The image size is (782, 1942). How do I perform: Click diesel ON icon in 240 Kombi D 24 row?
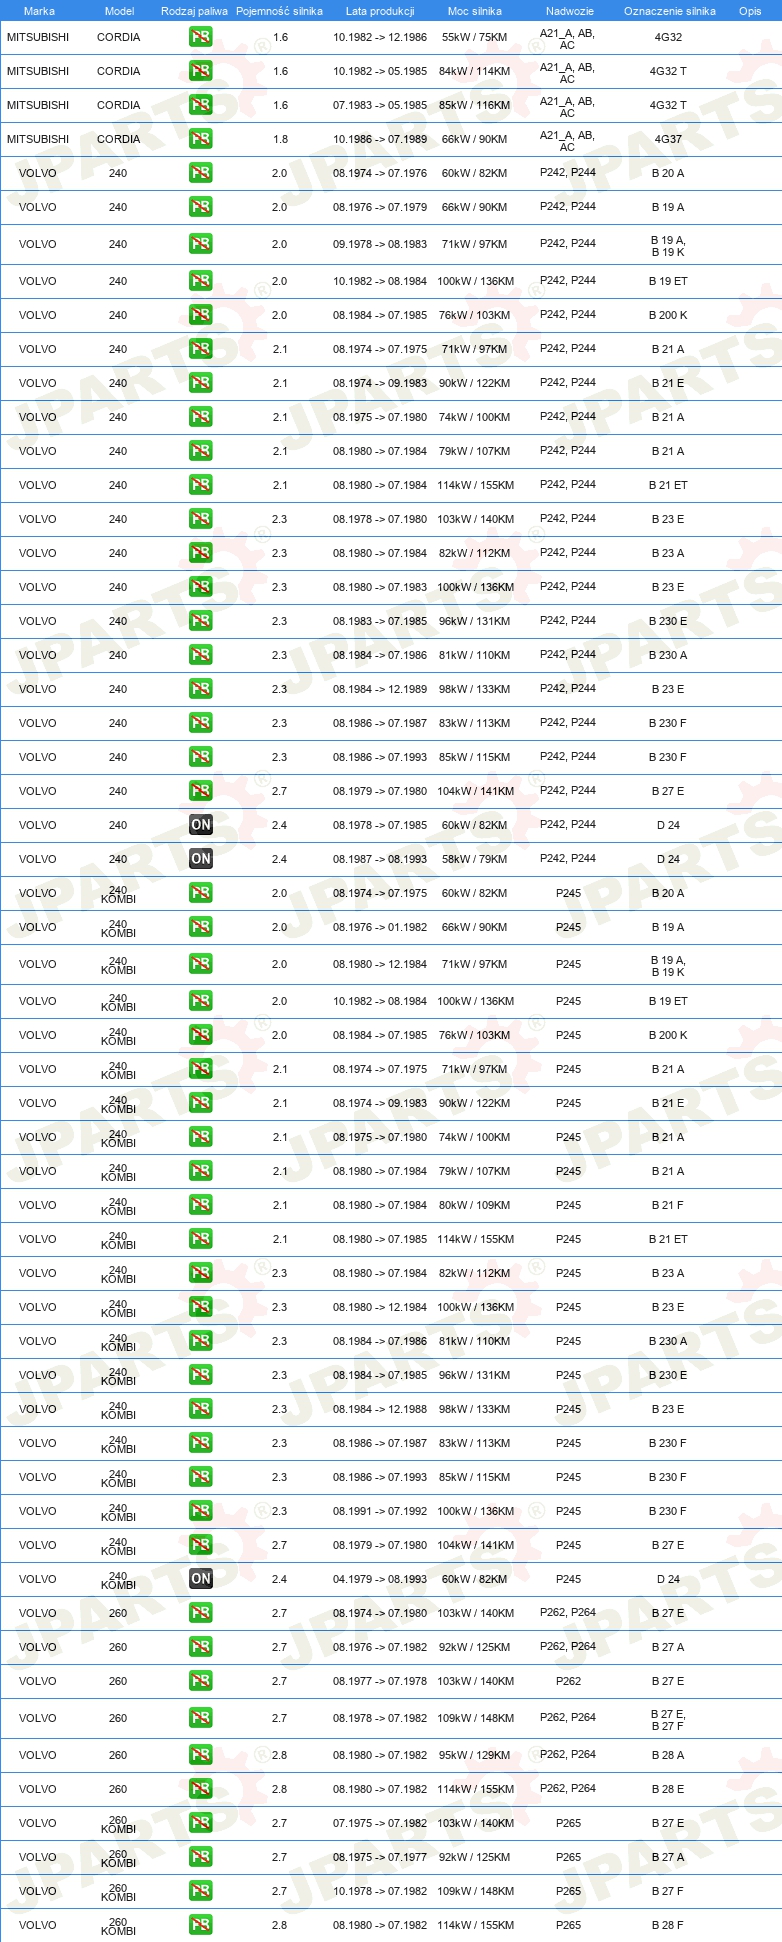[x=200, y=1579]
